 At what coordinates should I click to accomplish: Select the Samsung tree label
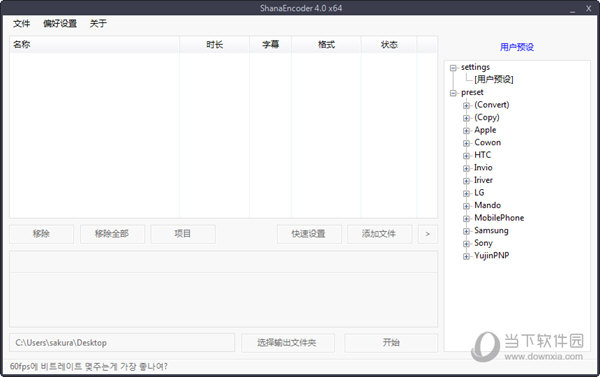(x=491, y=230)
